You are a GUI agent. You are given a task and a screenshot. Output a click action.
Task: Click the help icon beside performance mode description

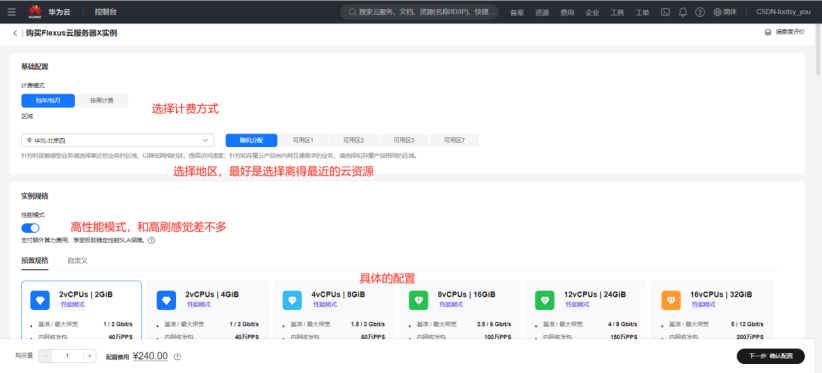click(x=152, y=240)
